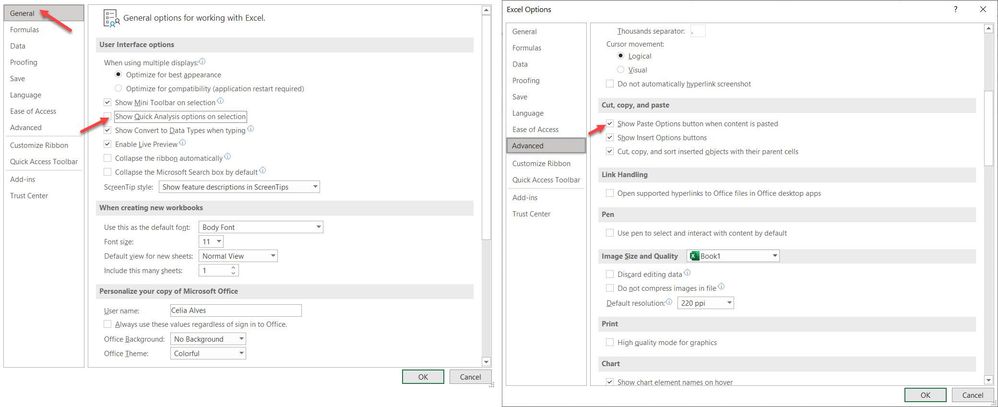Click info icon next to Show Mini Toolbar
This screenshot has height=407, width=998.
point(221,101)
